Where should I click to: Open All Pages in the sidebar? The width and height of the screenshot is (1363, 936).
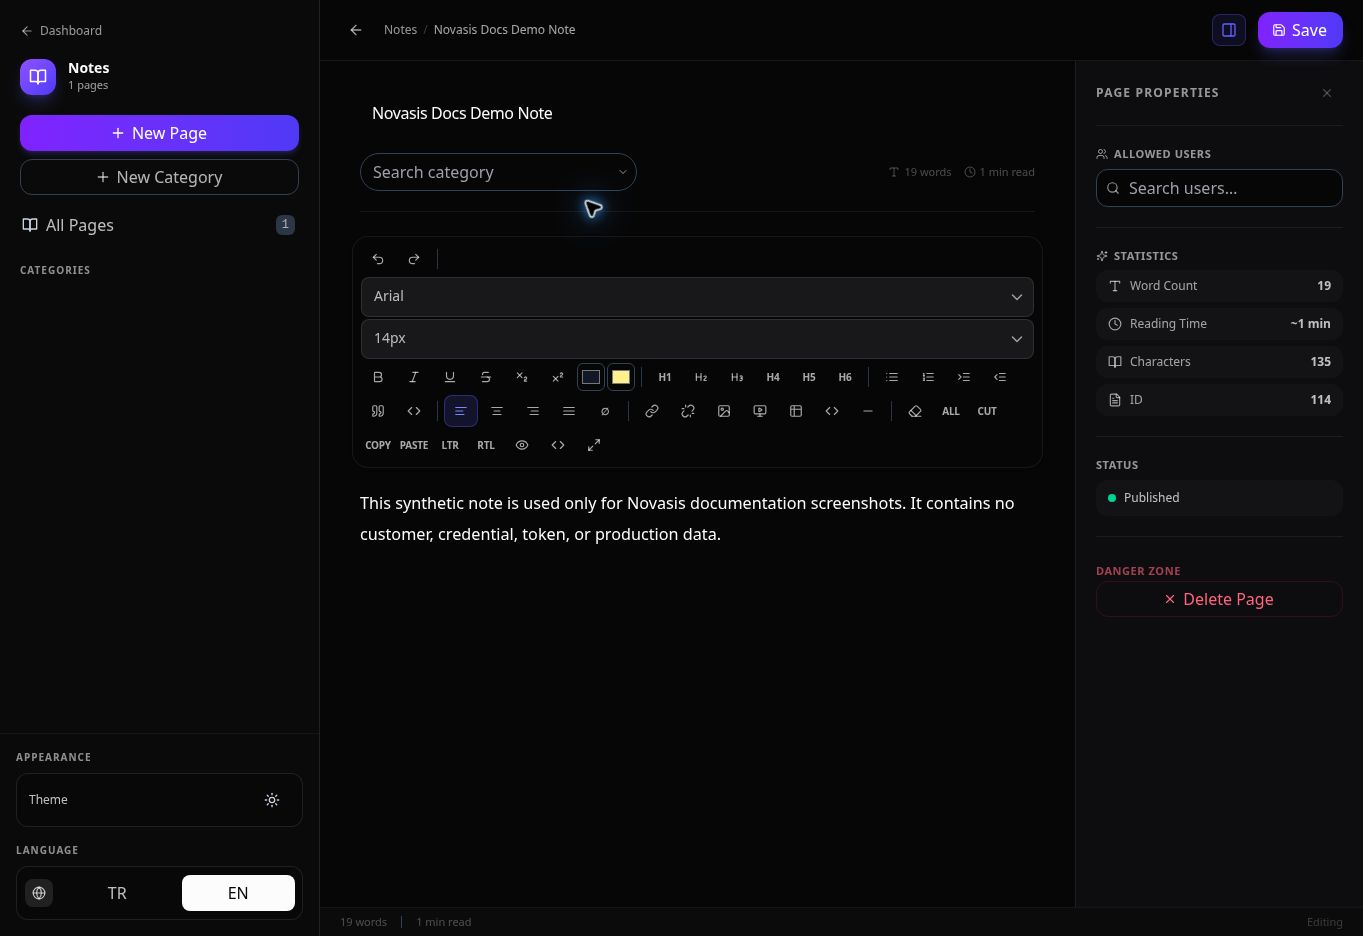(159, 225)
